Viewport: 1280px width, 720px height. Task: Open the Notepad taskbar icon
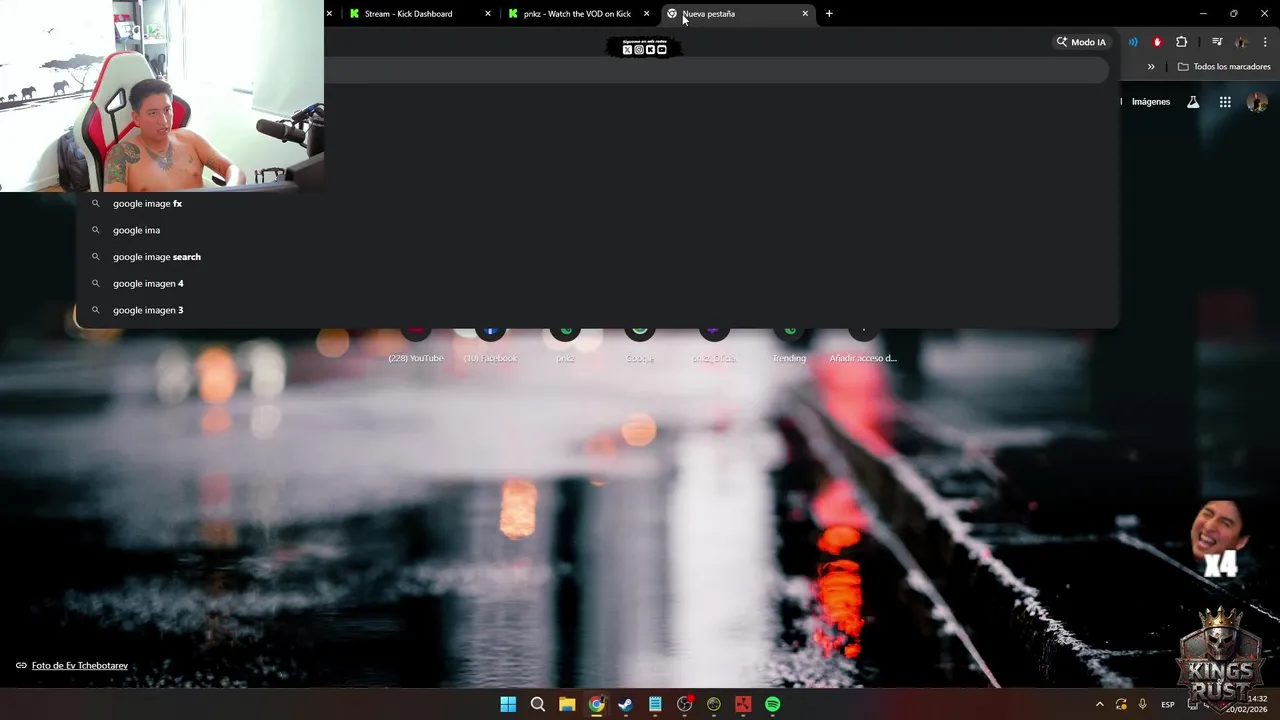(655, 704)
